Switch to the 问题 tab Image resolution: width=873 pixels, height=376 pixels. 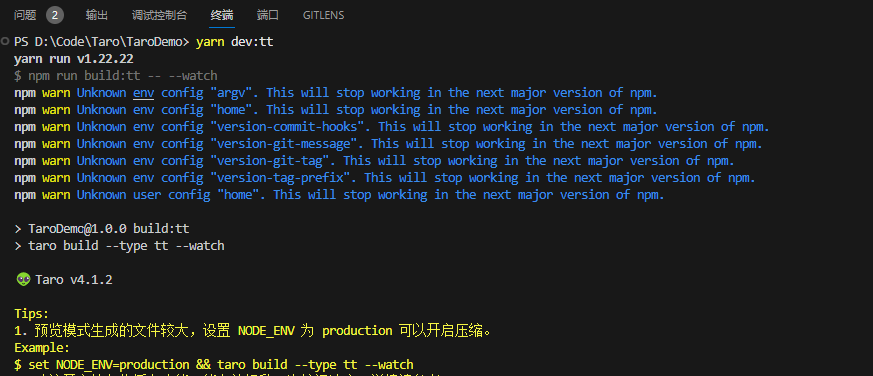click(x=25, y=16)
